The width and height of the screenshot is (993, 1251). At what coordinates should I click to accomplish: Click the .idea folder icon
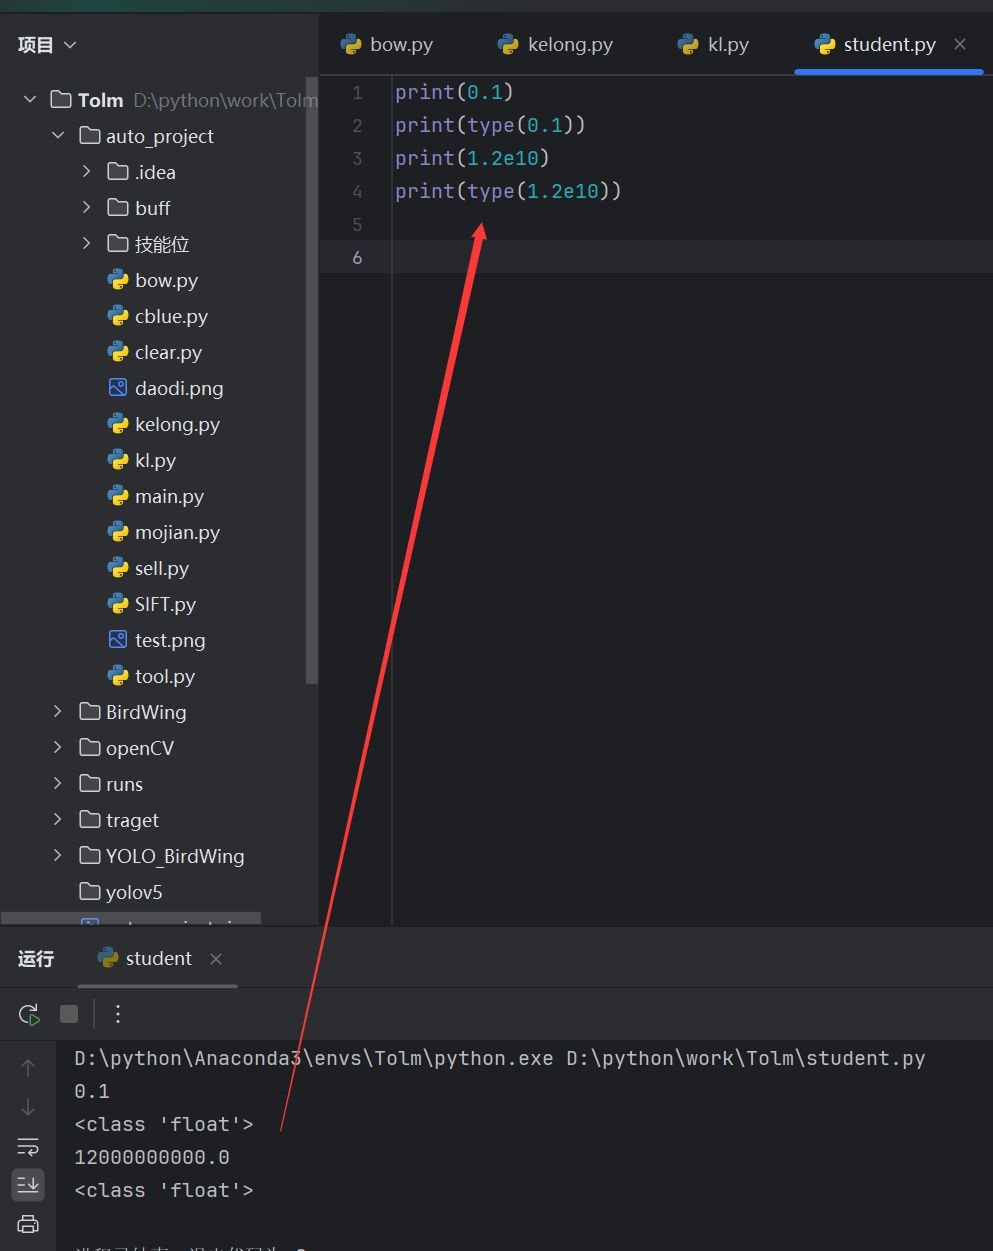tap(118, 172)
